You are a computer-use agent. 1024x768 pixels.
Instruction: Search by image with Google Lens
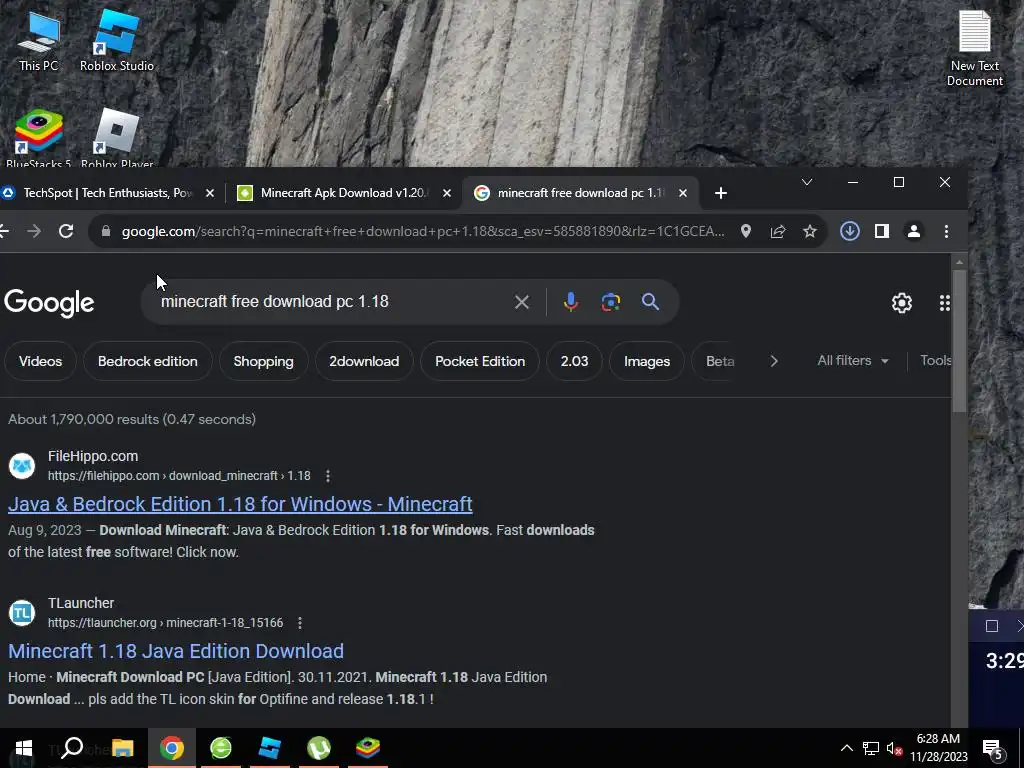tap(610, 302)
